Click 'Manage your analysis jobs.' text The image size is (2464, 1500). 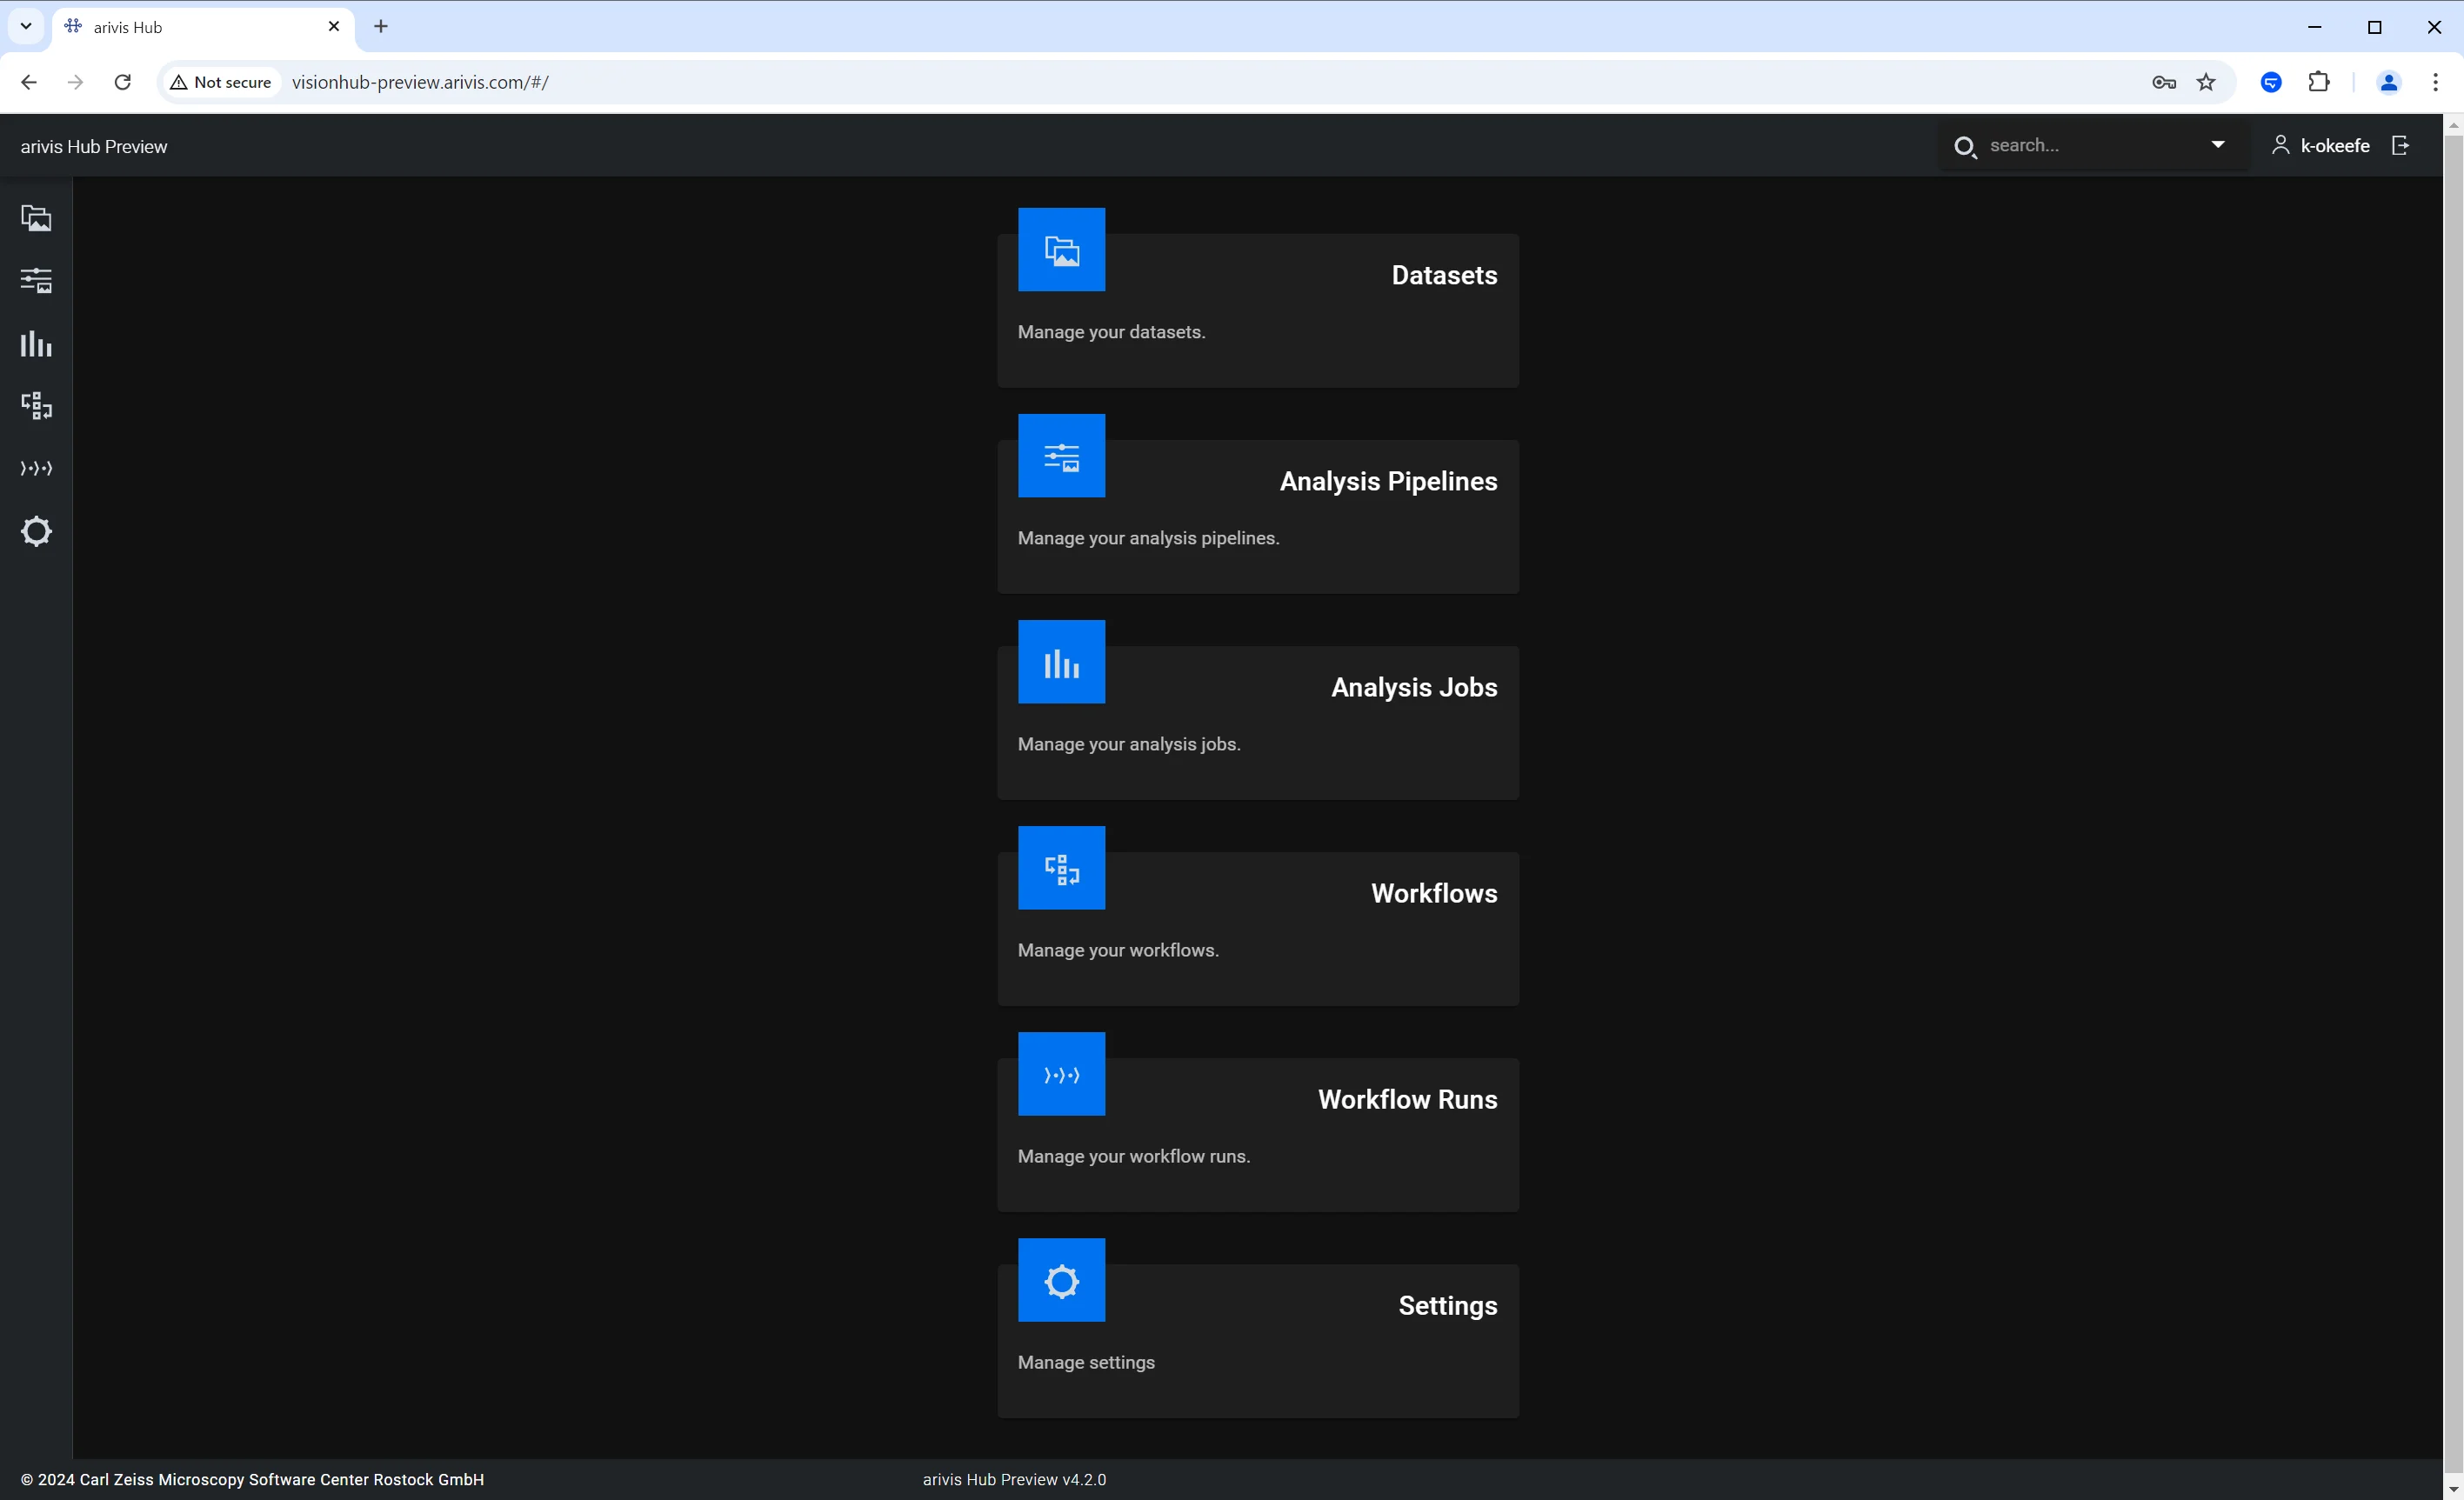[1129, 744]
